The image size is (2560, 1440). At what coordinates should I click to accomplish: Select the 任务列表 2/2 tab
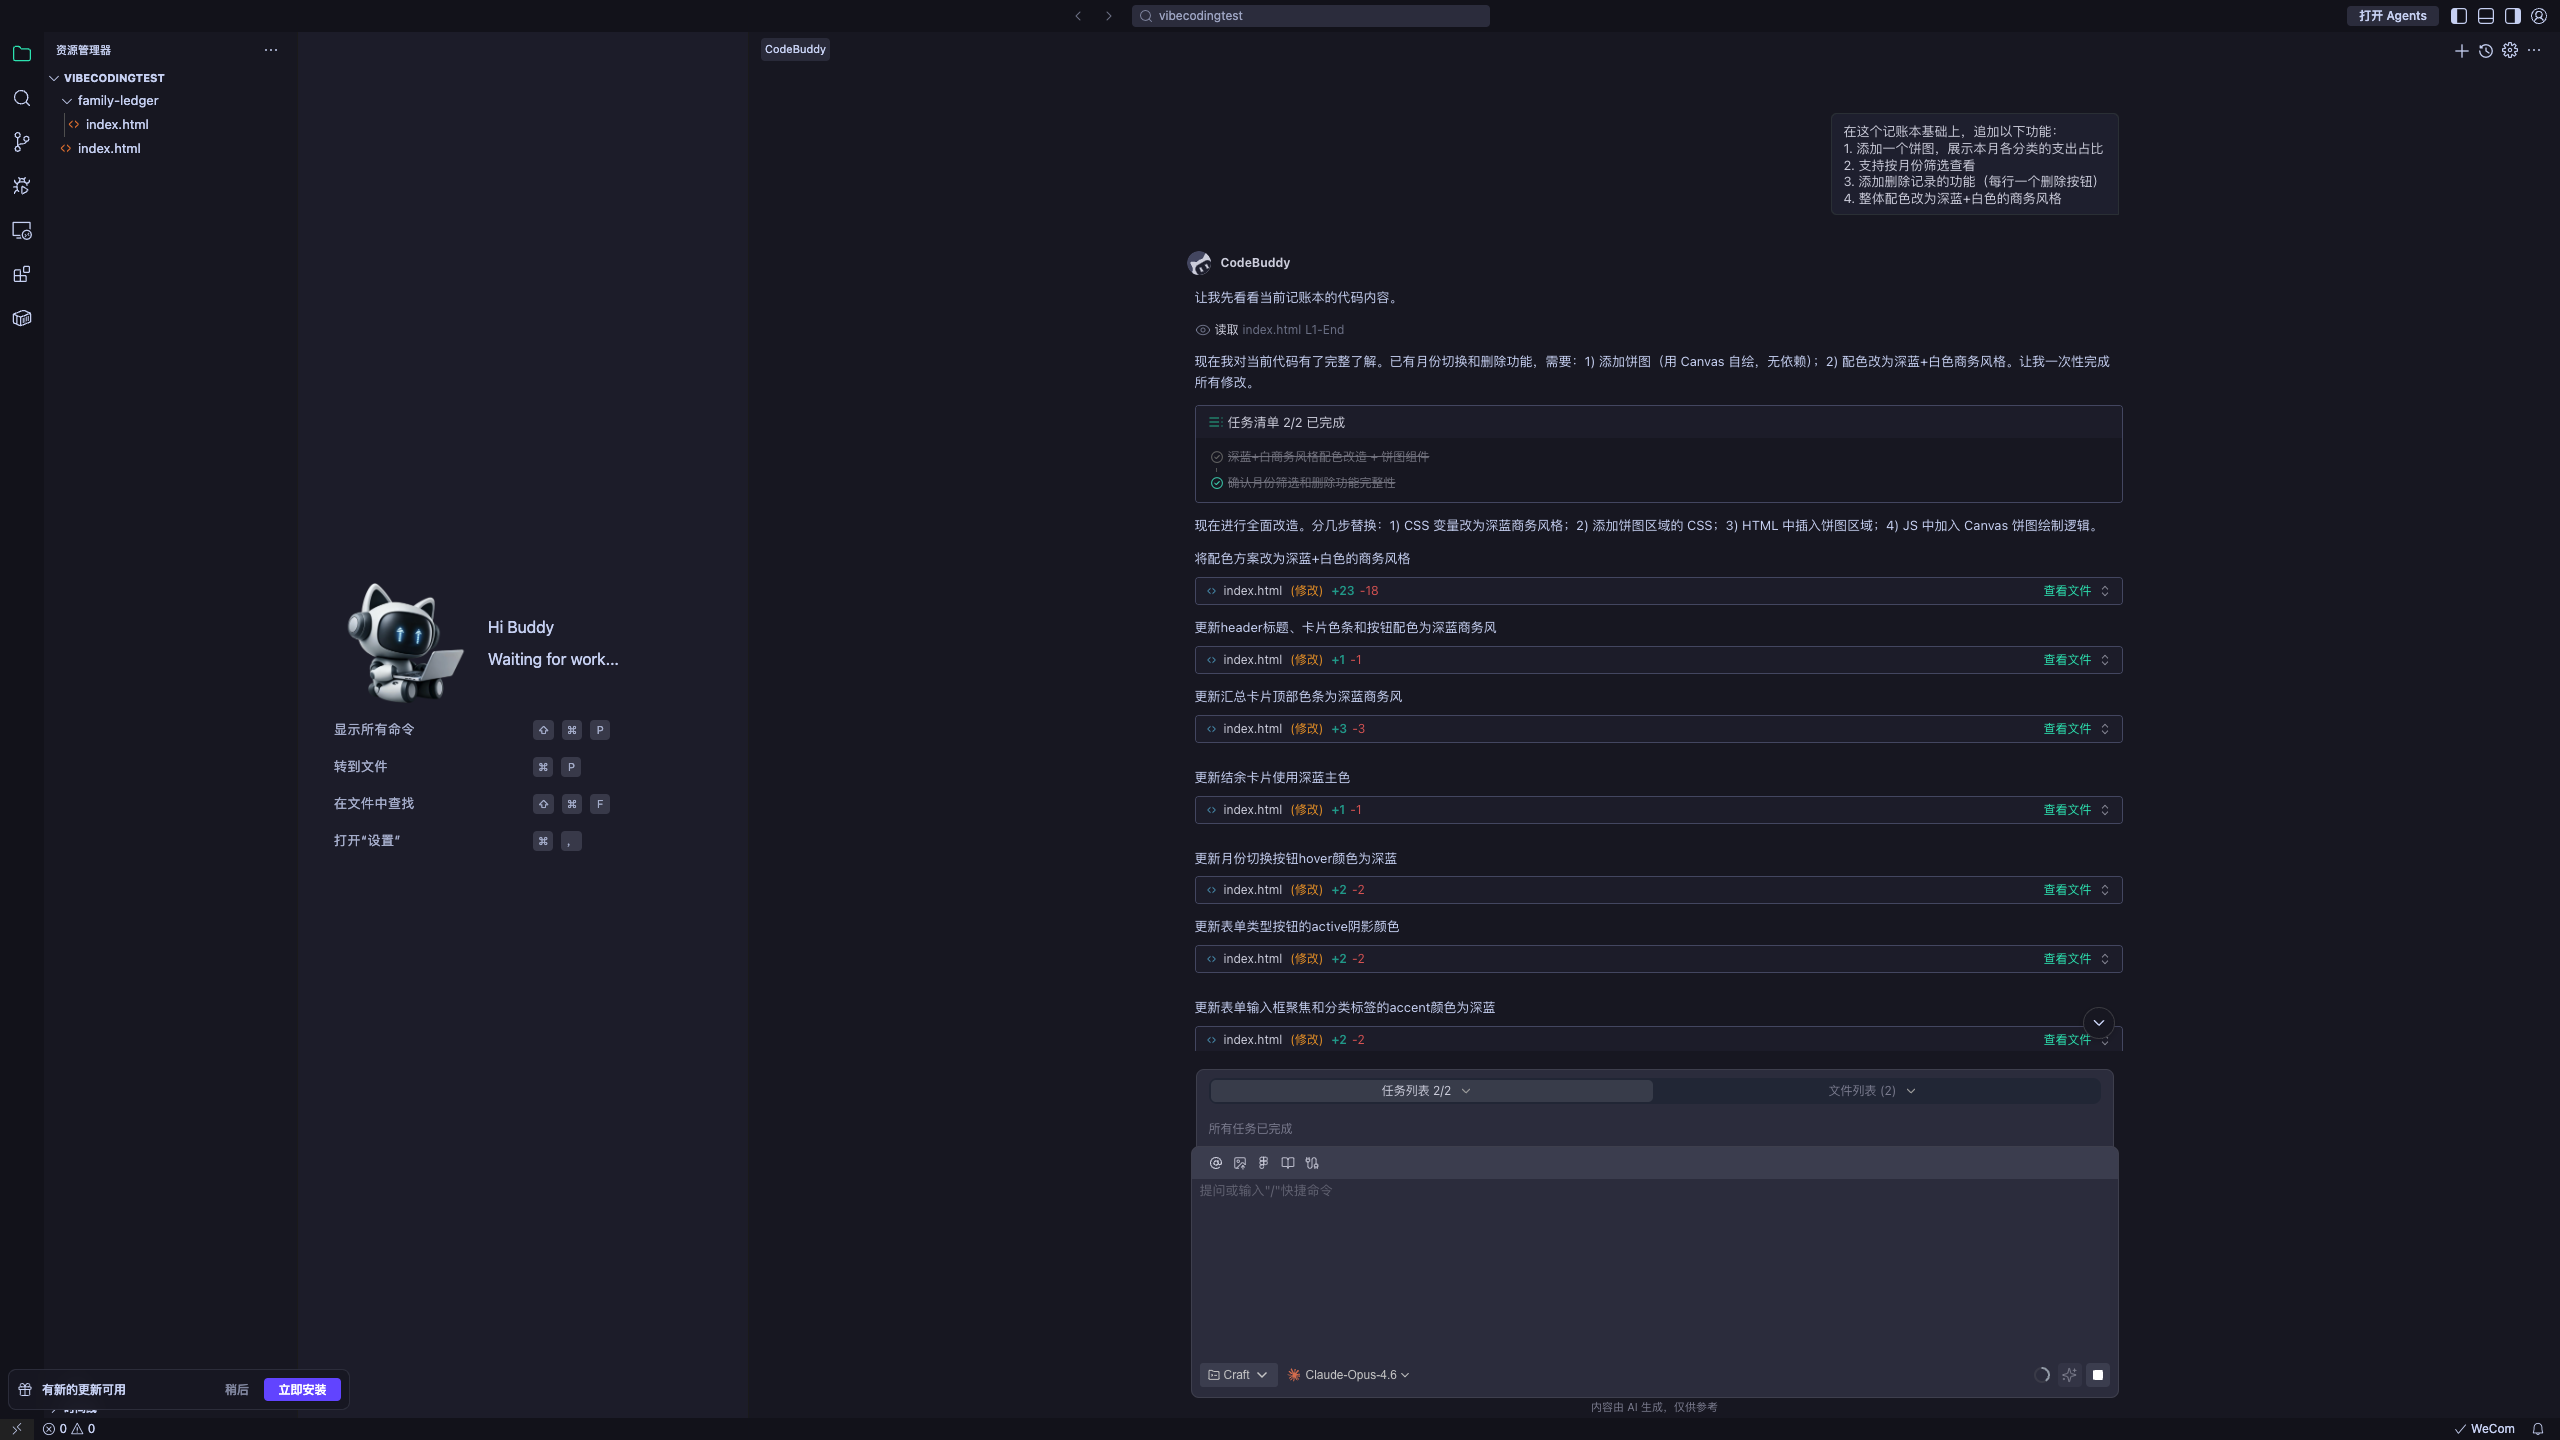click(1427, 1091)
